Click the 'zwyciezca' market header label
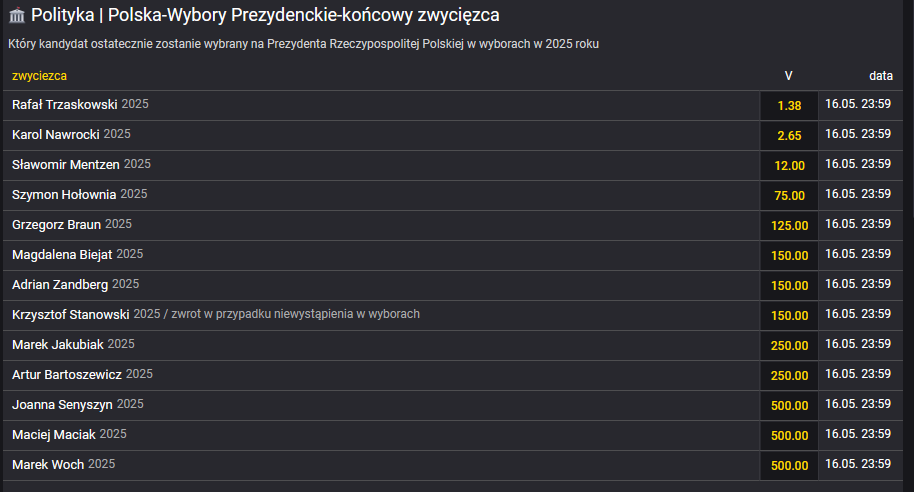Image resolution: width=914 pixels, height=492 pixels. 39,76
